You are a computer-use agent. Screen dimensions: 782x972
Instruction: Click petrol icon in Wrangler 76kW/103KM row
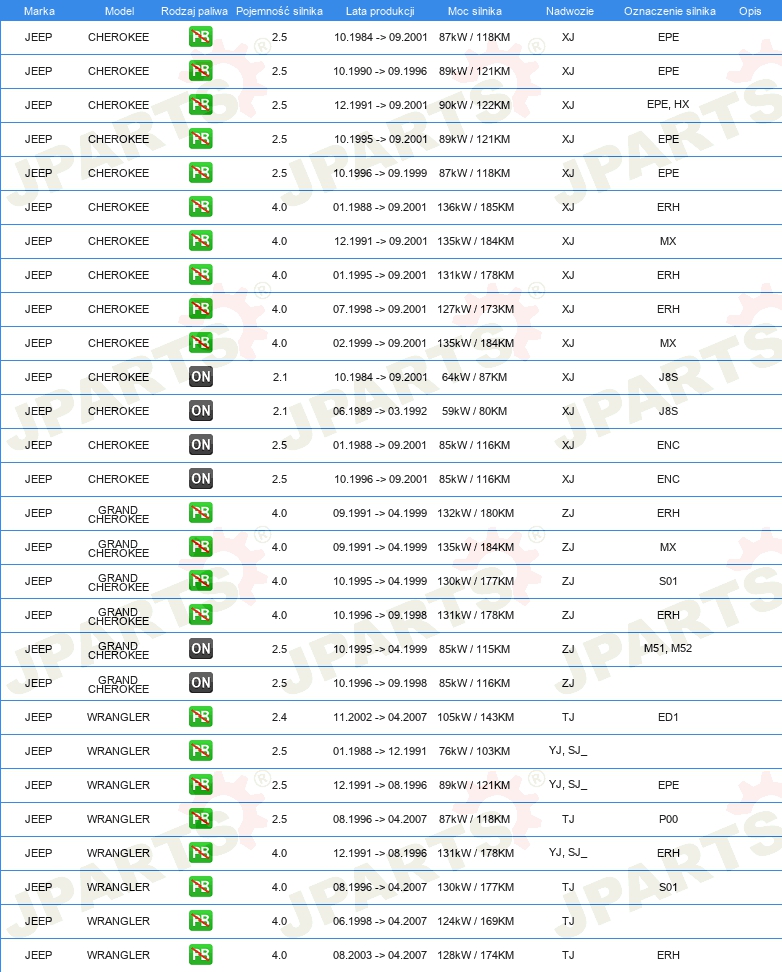[200, 751]
